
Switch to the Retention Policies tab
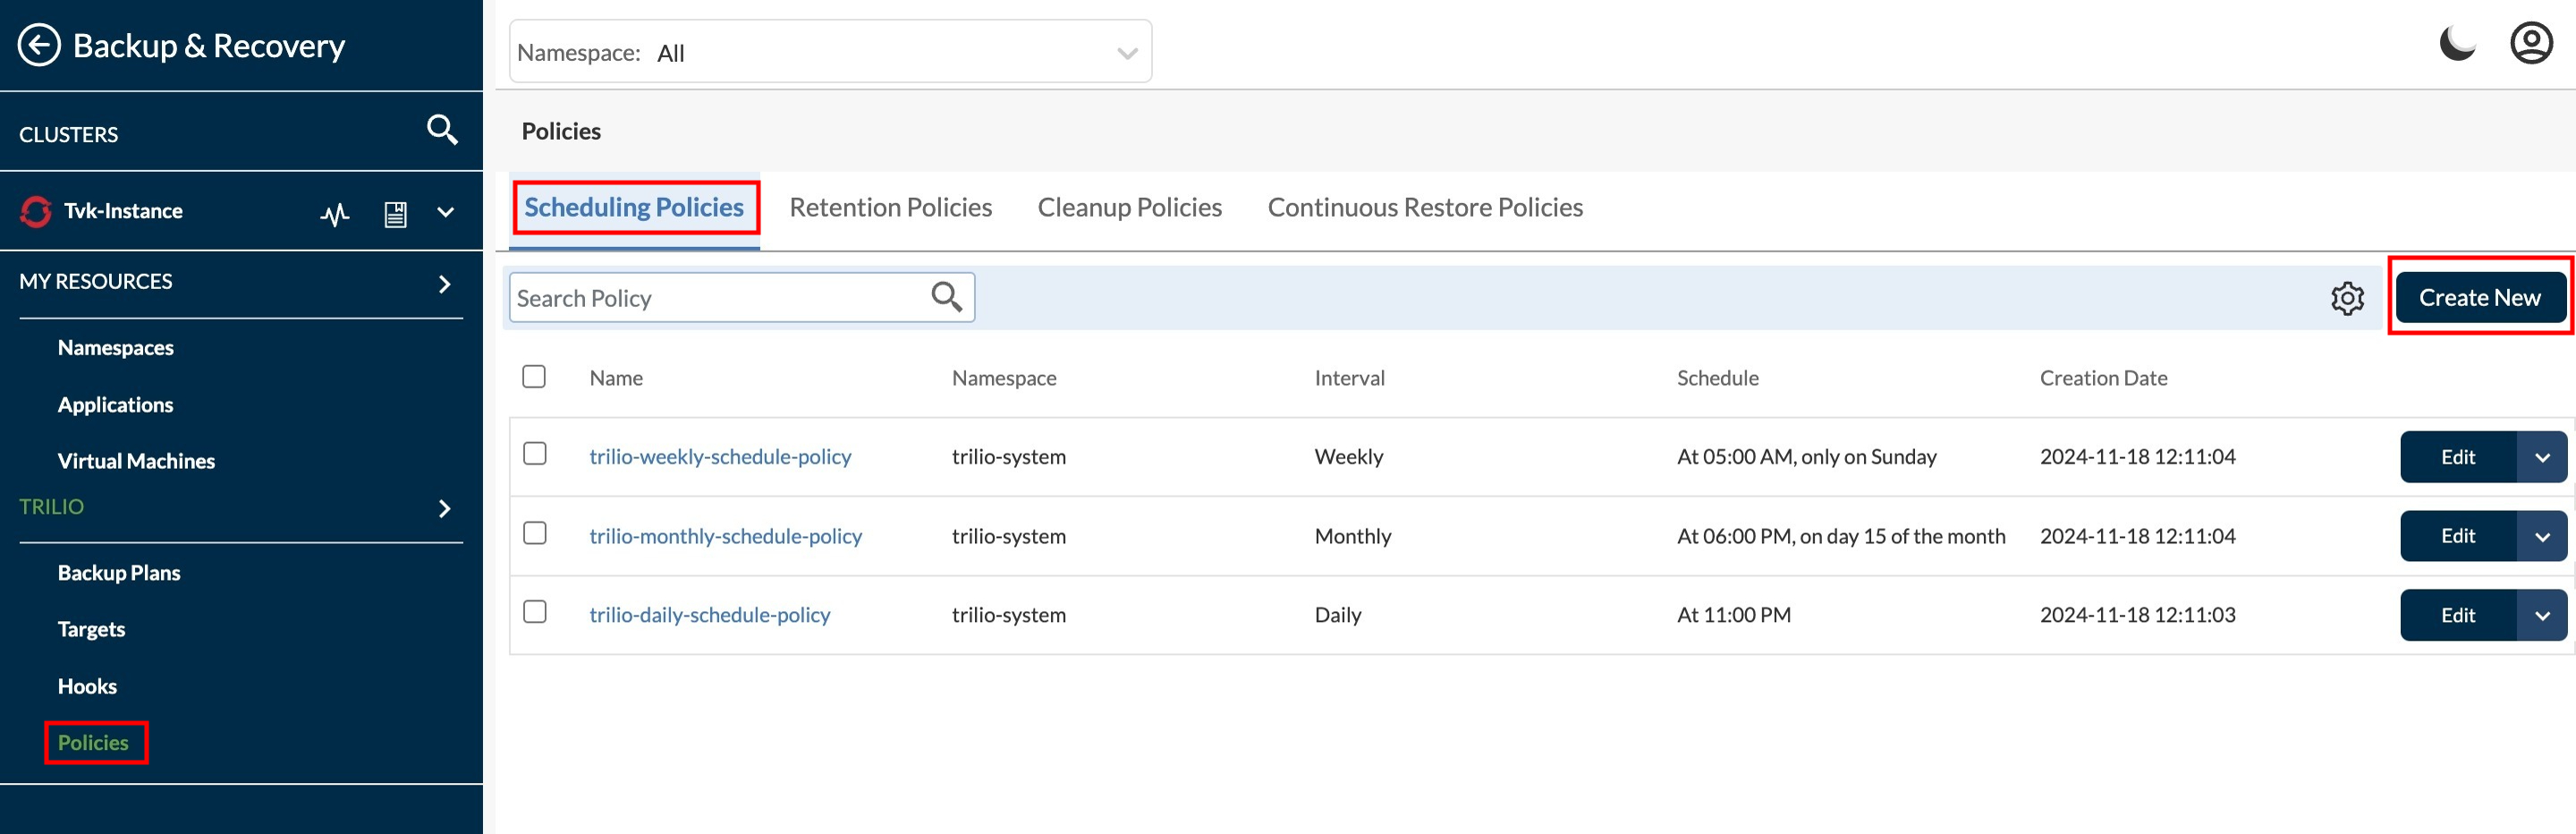(890, 207)
